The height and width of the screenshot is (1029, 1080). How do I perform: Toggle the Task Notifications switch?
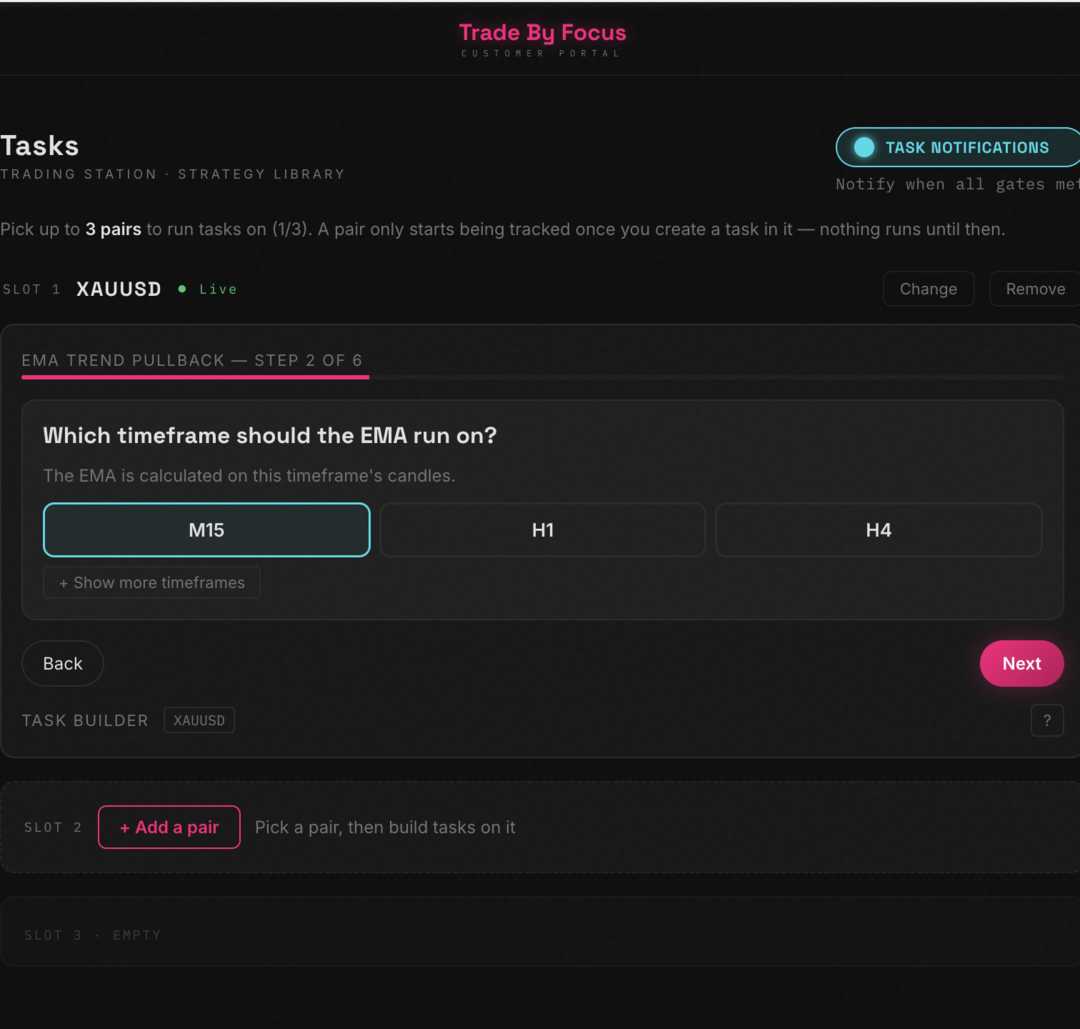click(x=959, y=147)
